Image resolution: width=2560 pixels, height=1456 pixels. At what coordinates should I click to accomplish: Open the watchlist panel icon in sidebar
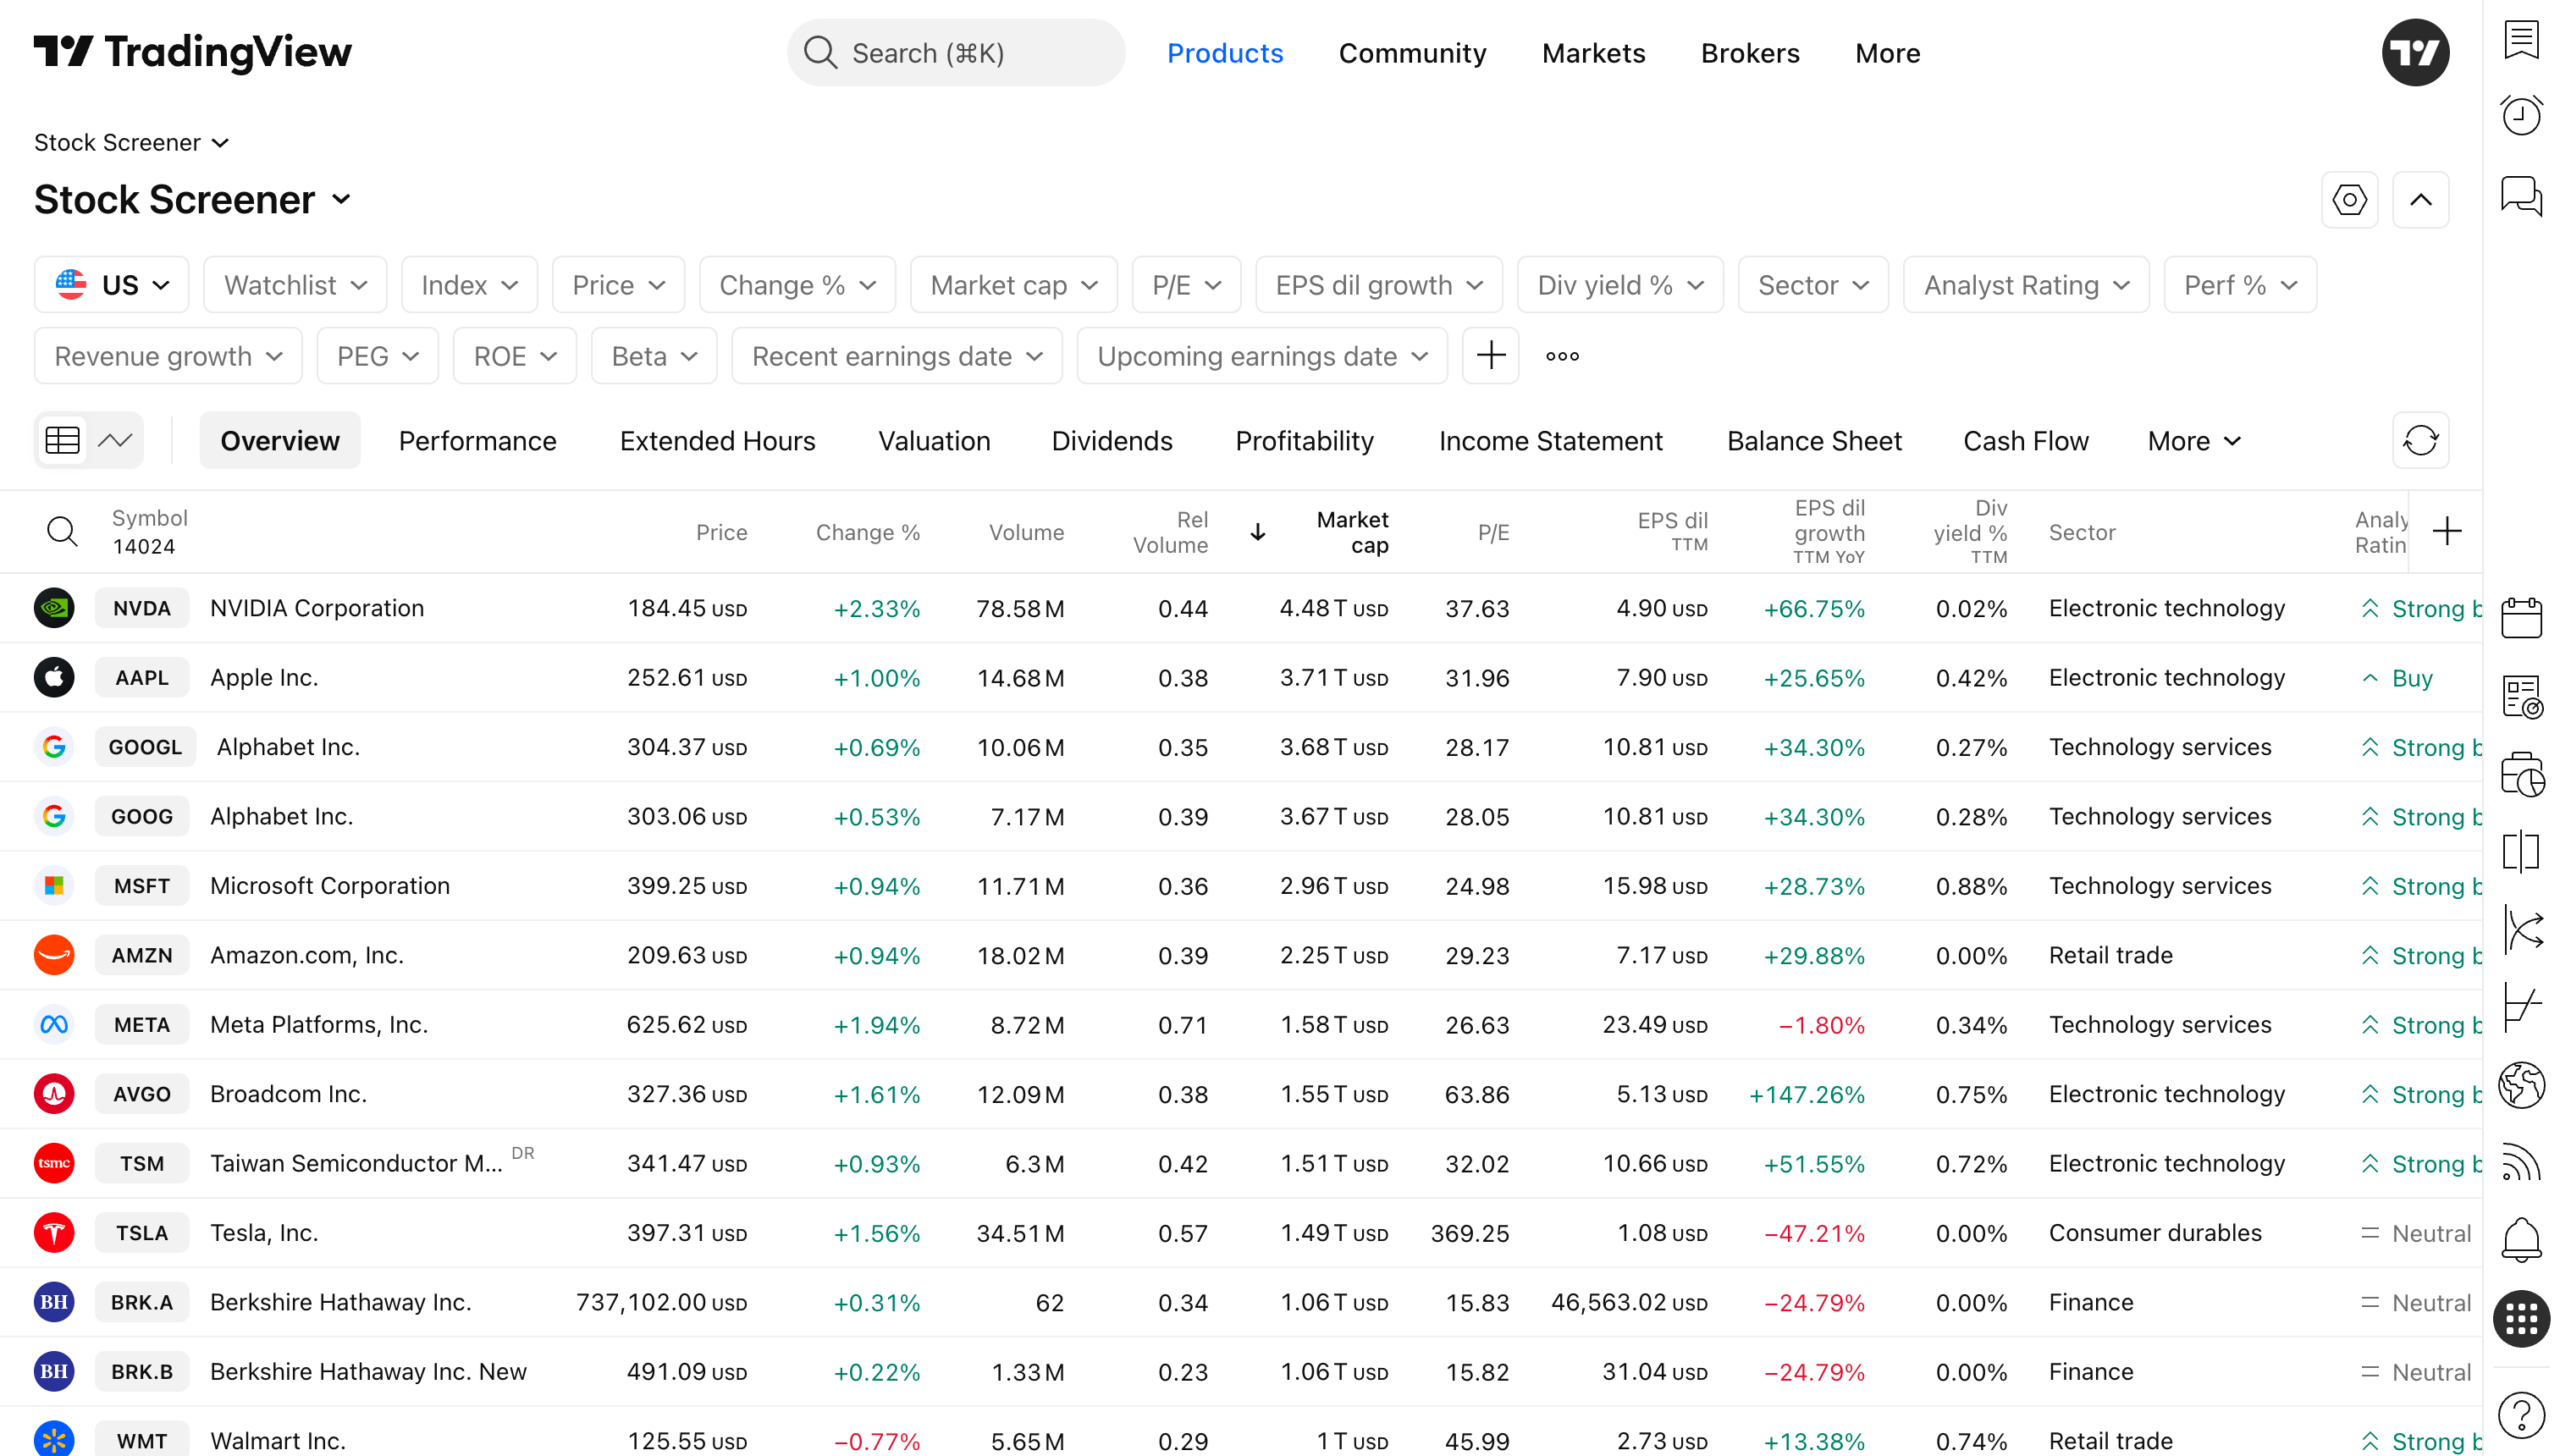2521,40
